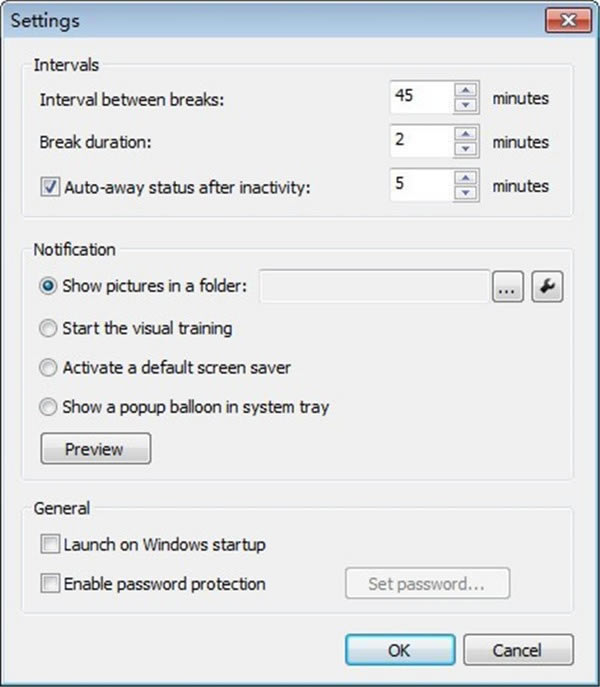This screenshot has height=687, width=600.
Task: Increase the break duration value
Action: [x=466, y=134]
